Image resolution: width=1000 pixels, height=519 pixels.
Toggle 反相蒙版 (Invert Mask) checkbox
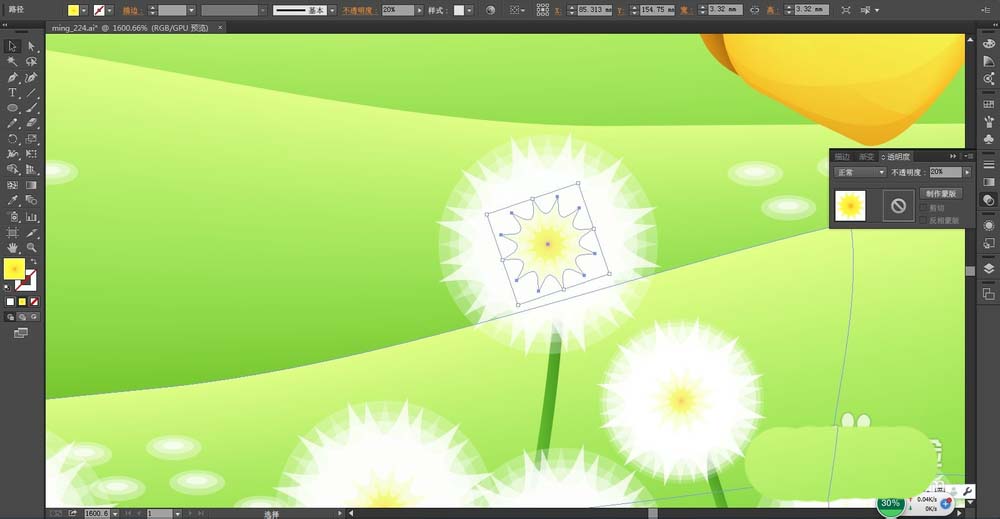coord(923,220)
